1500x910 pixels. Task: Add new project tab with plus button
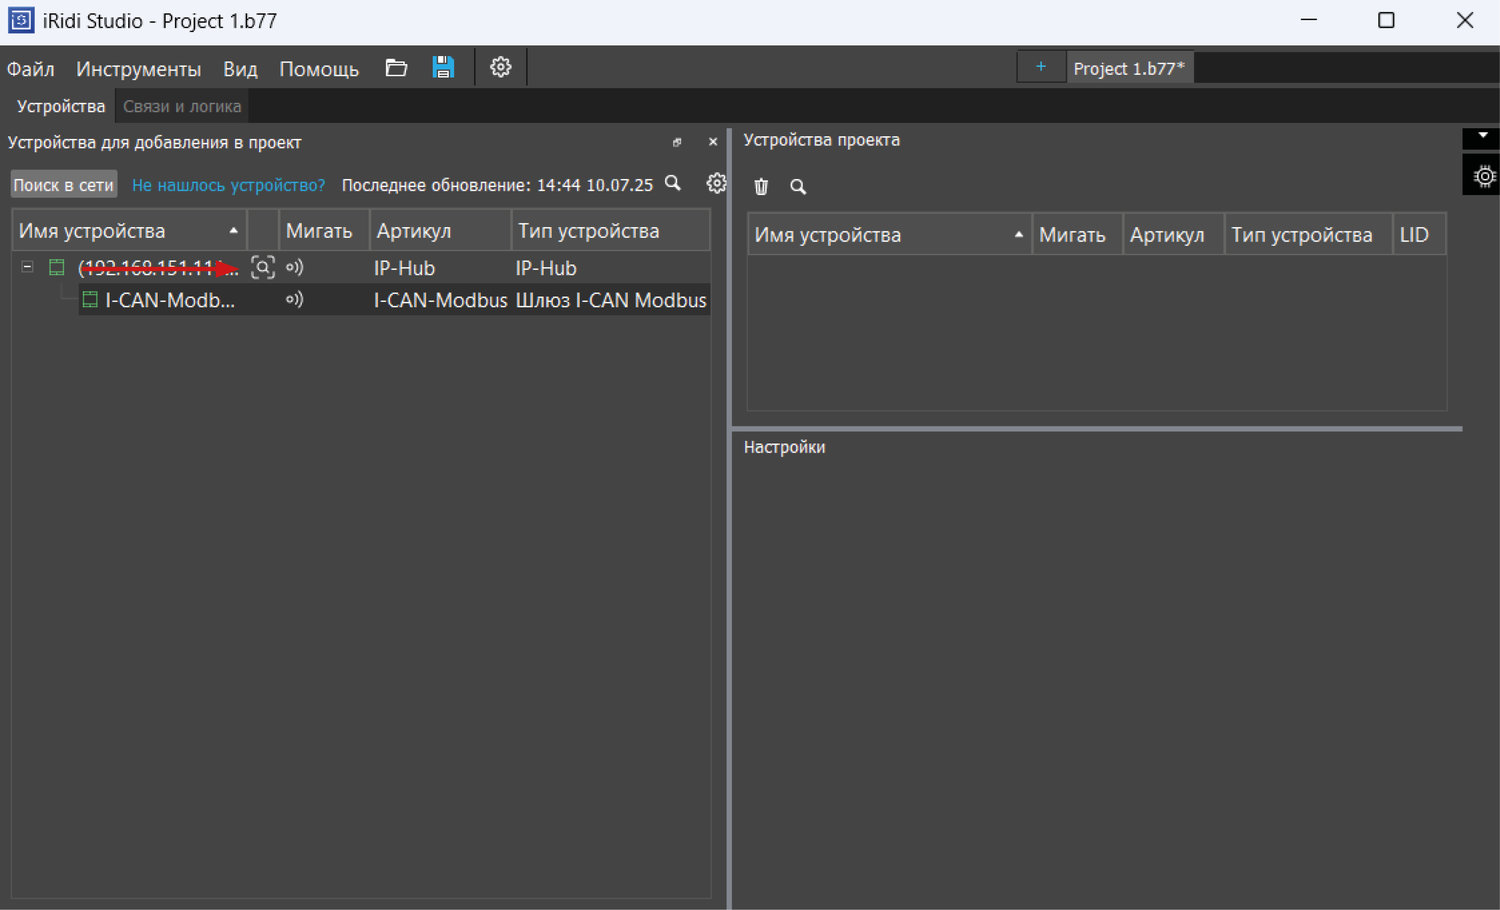click(1040, 67)
